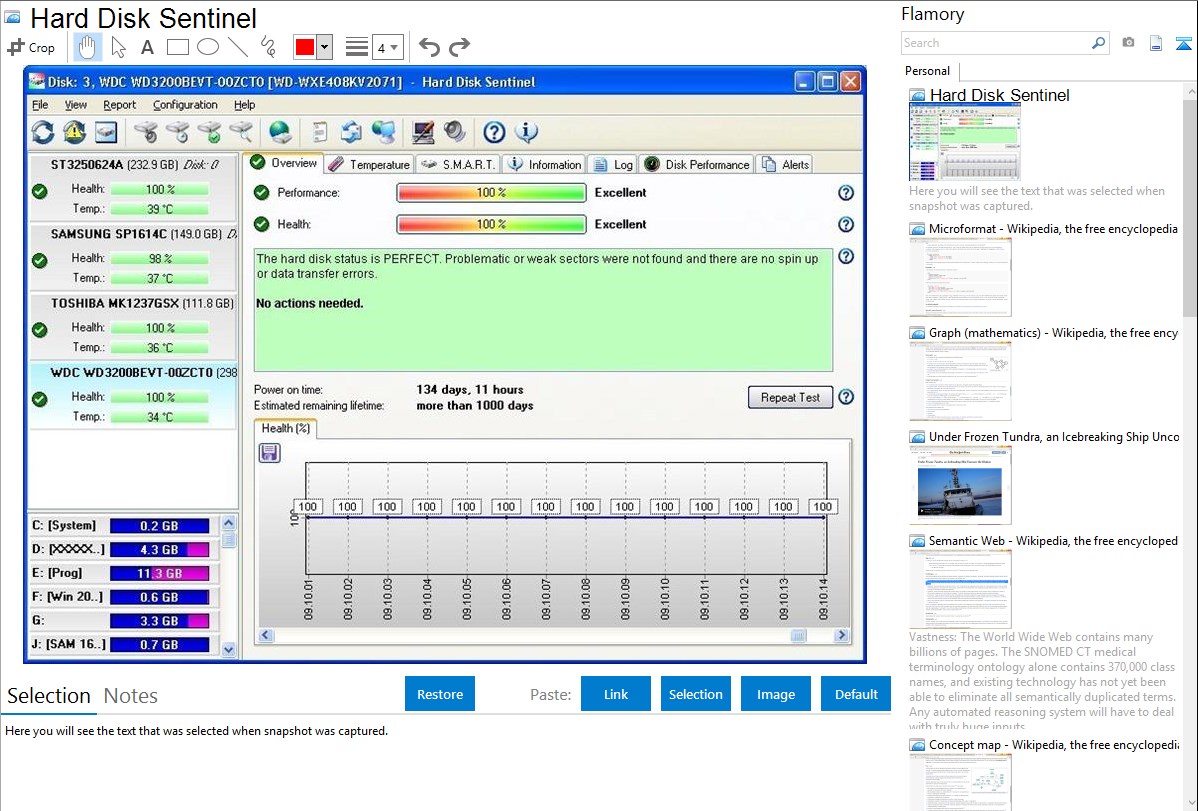Open the Configuration menu in Hard Disk Sentinel
The image size is (1198, 811).
tap(185, 105)
